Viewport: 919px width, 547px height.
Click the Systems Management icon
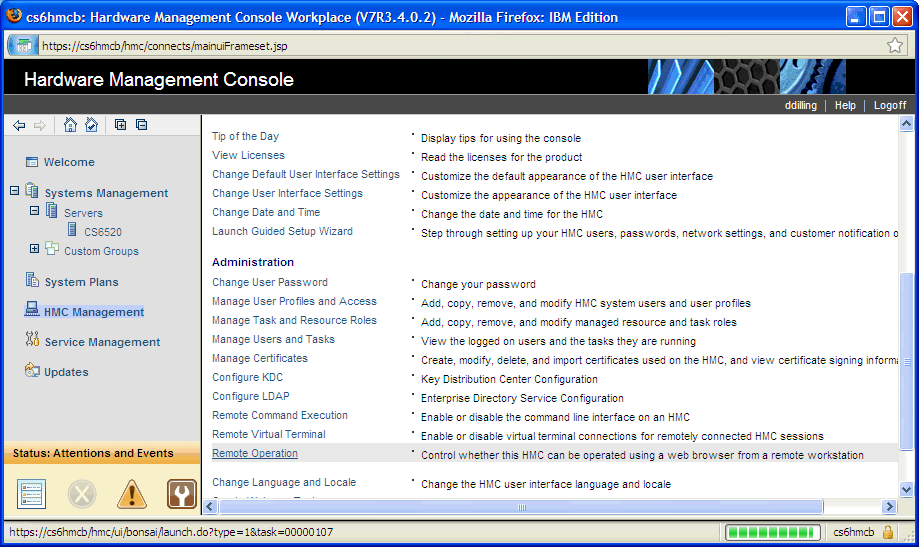(32, 191)
